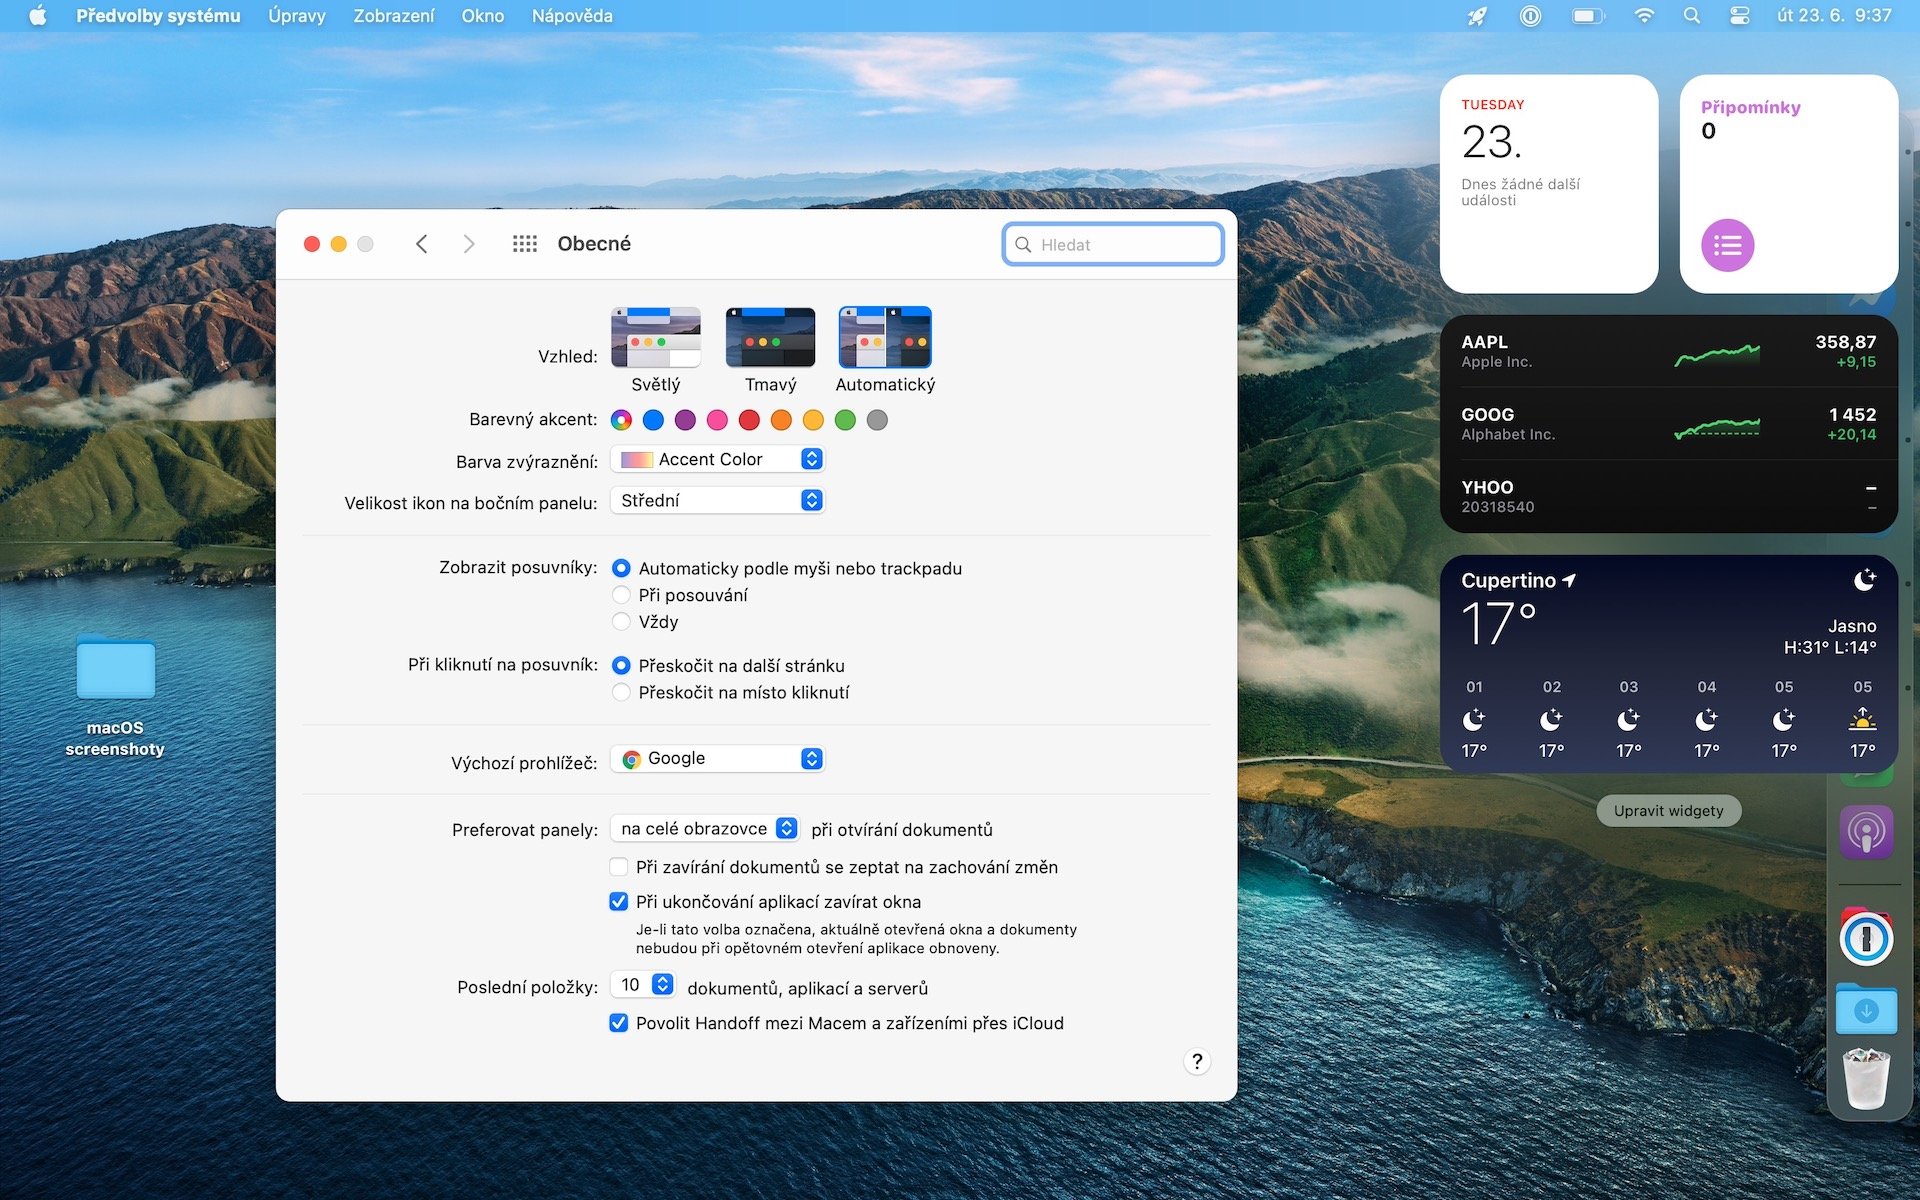Viewport: 1920px width, 1200px height.
Task: Open the sidebar icon size dropdown
Action: point(718,500)
